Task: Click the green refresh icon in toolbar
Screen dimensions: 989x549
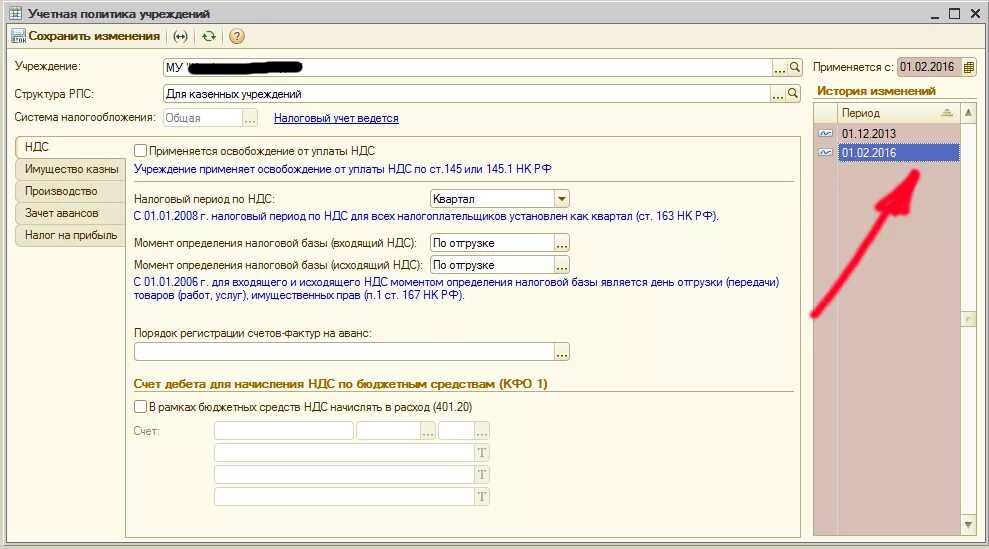Action: pyautogui.click(x=209, y=37)
